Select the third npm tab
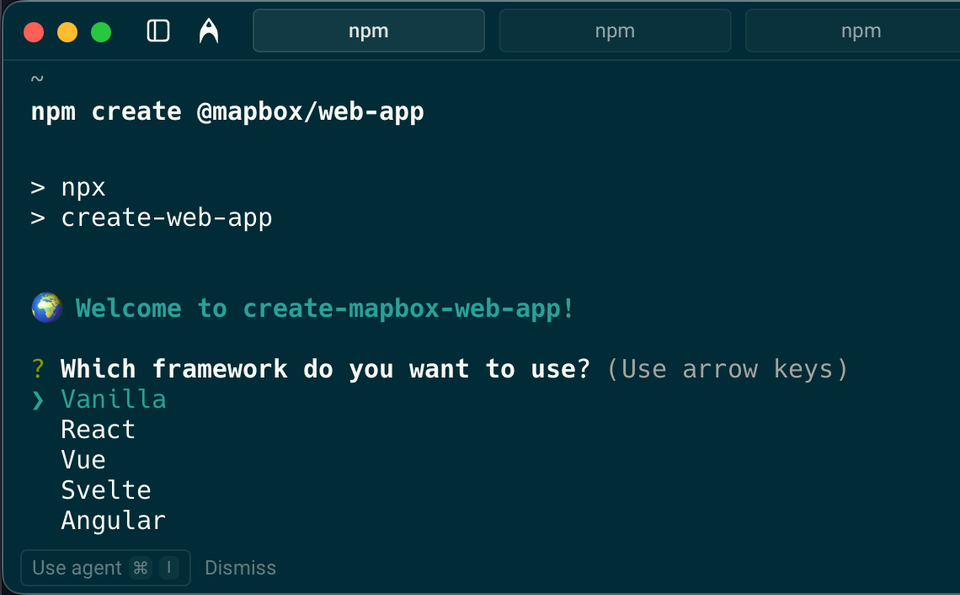 point(860,31)
